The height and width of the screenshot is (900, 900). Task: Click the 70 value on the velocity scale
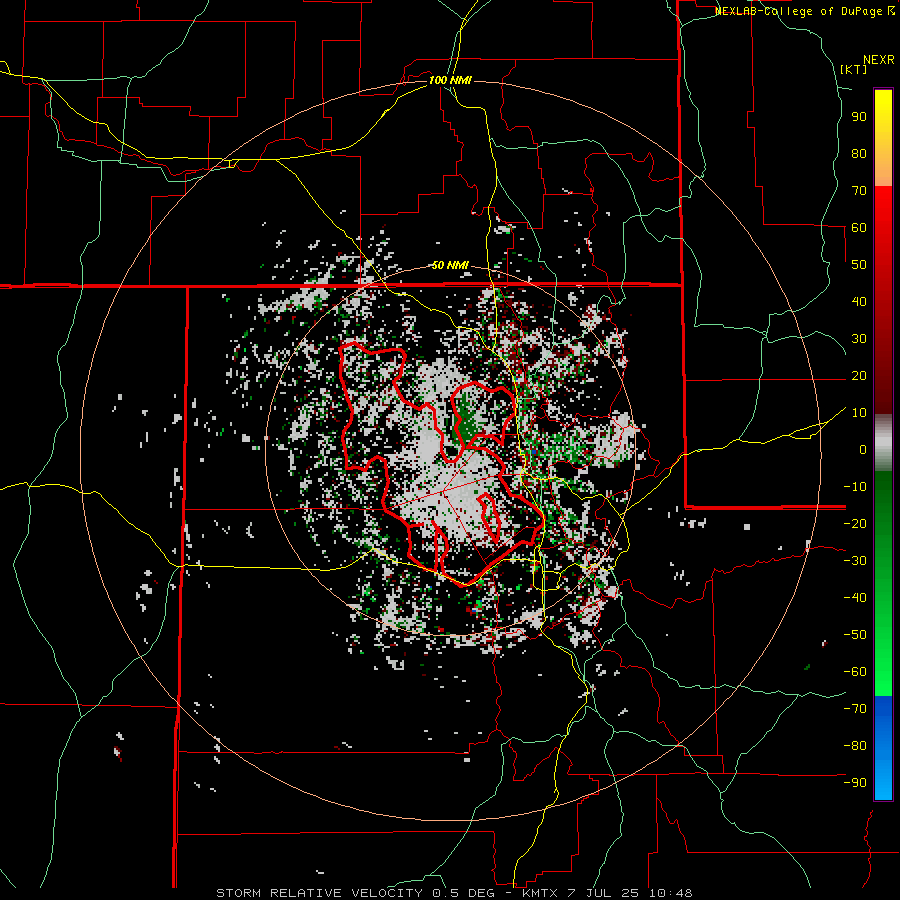859,191
